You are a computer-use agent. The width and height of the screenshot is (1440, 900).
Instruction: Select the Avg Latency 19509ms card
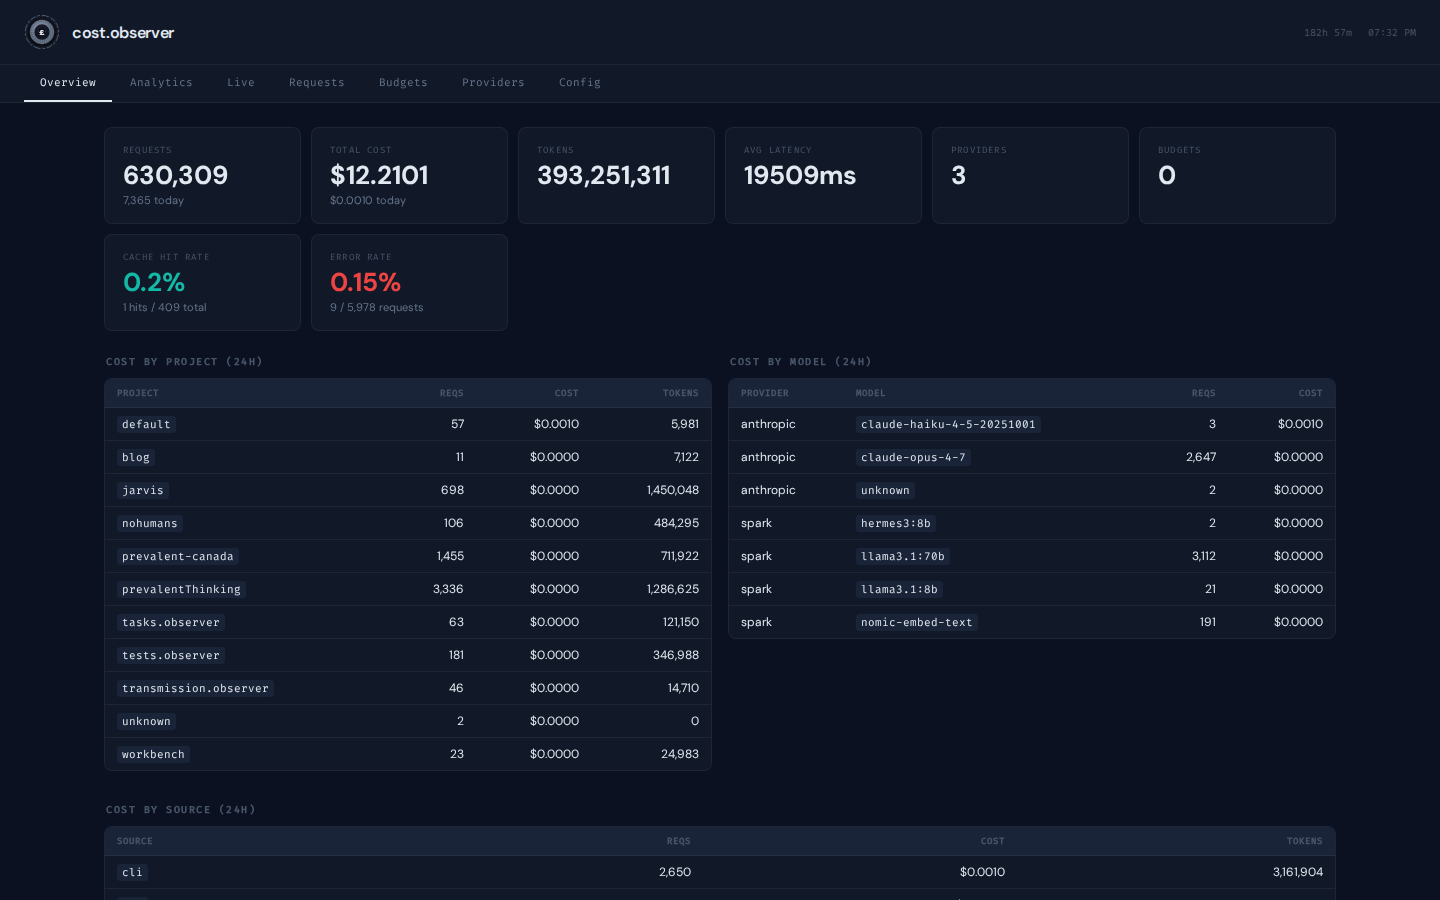[823, 175]
